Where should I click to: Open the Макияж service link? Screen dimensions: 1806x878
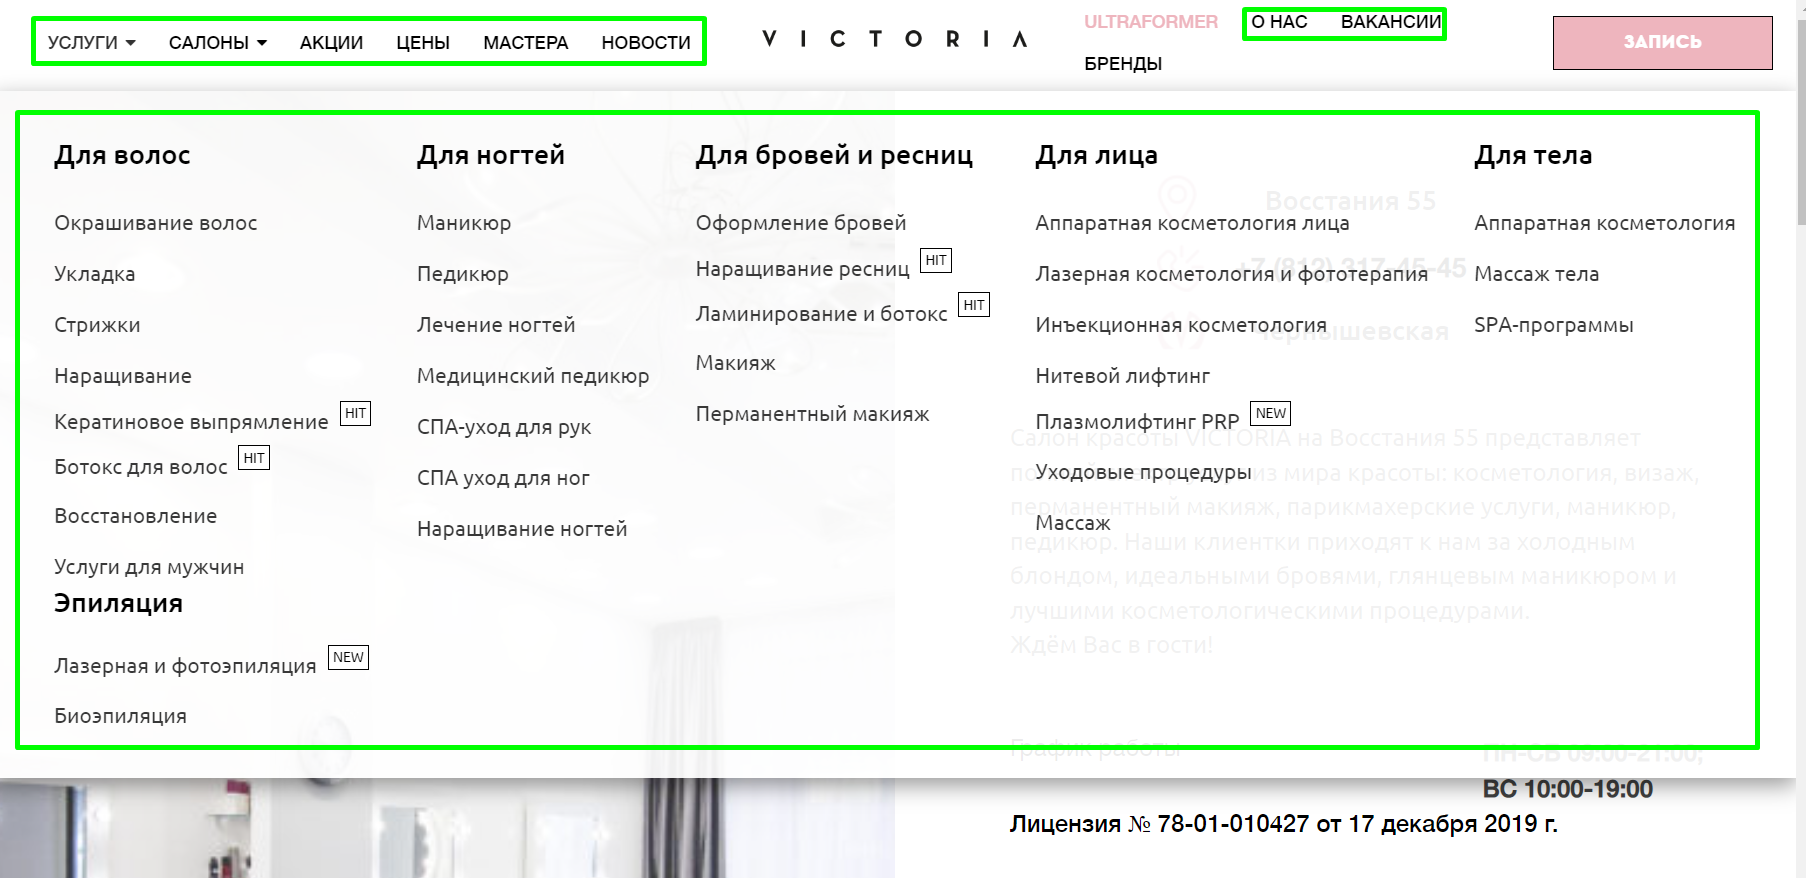point(736,363)
